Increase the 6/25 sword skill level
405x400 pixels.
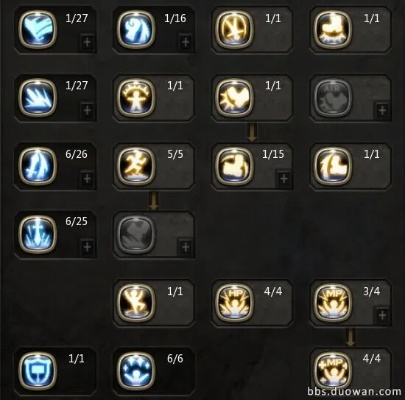[x=87, y=247]
